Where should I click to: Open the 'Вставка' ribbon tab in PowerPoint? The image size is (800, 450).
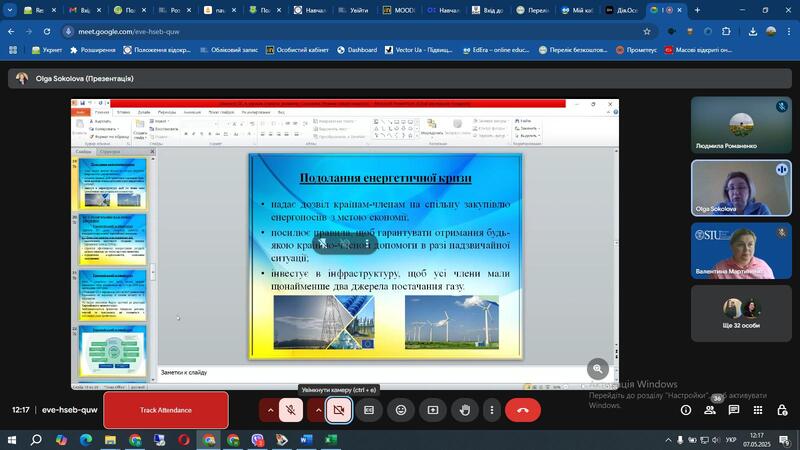[123, 112]
